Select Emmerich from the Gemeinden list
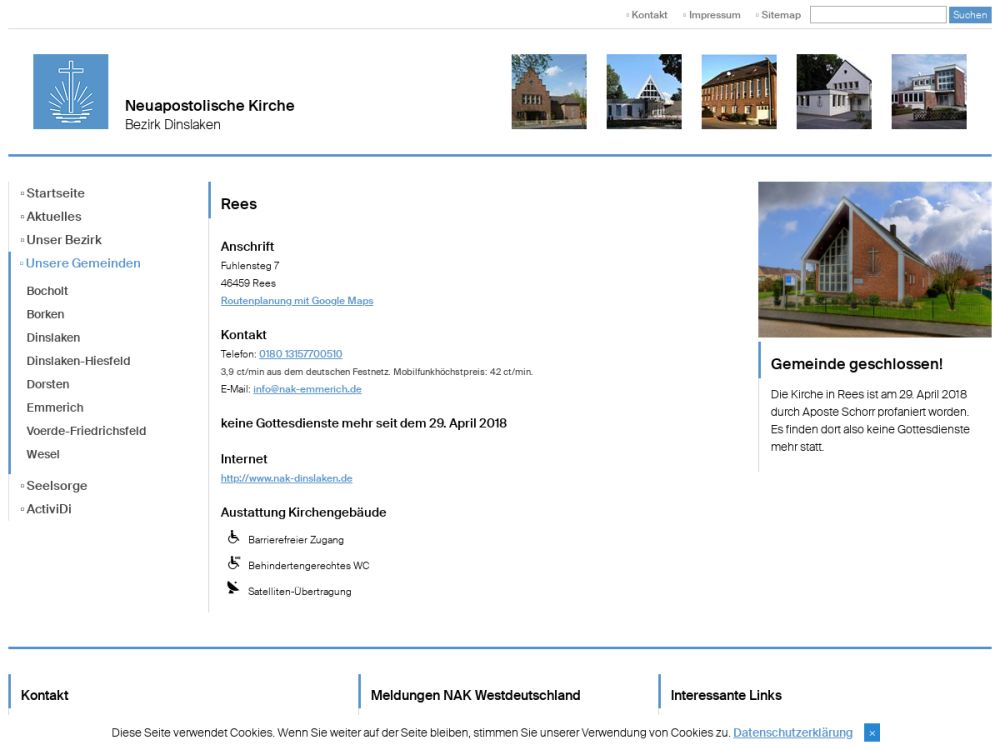 click(x=55, y=408)
